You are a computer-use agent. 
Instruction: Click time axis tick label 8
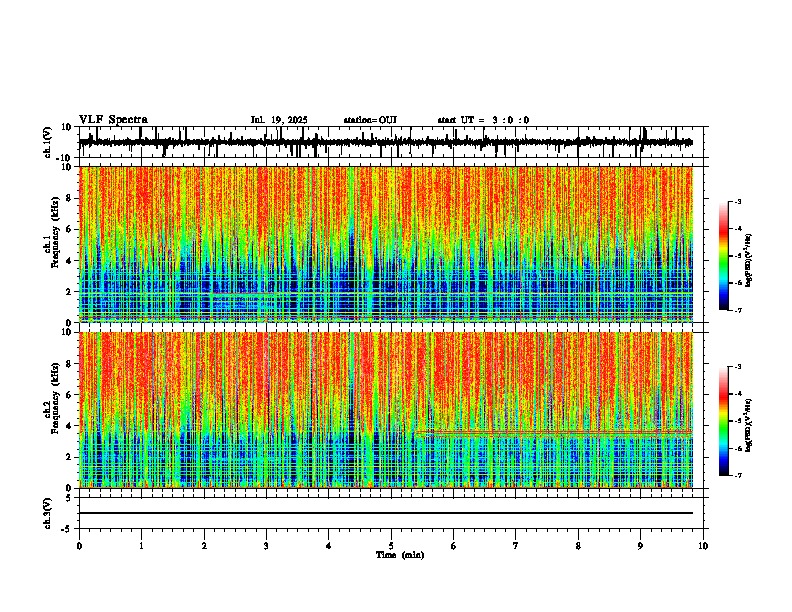coord(578,546)
